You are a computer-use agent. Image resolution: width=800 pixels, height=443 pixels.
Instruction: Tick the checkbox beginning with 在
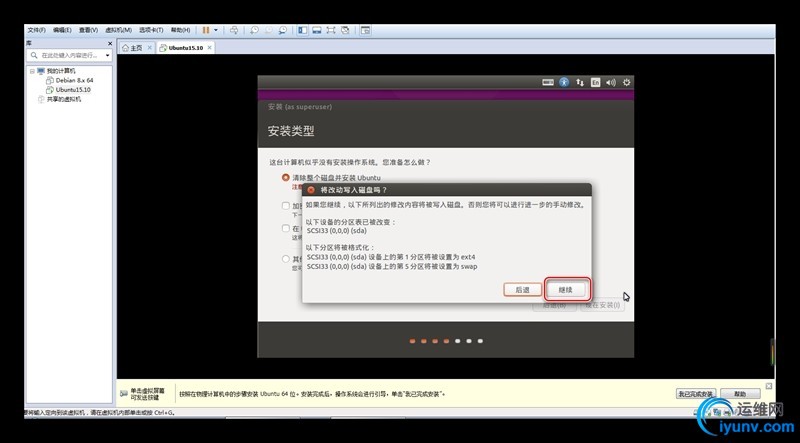click(x=286, y=228)
